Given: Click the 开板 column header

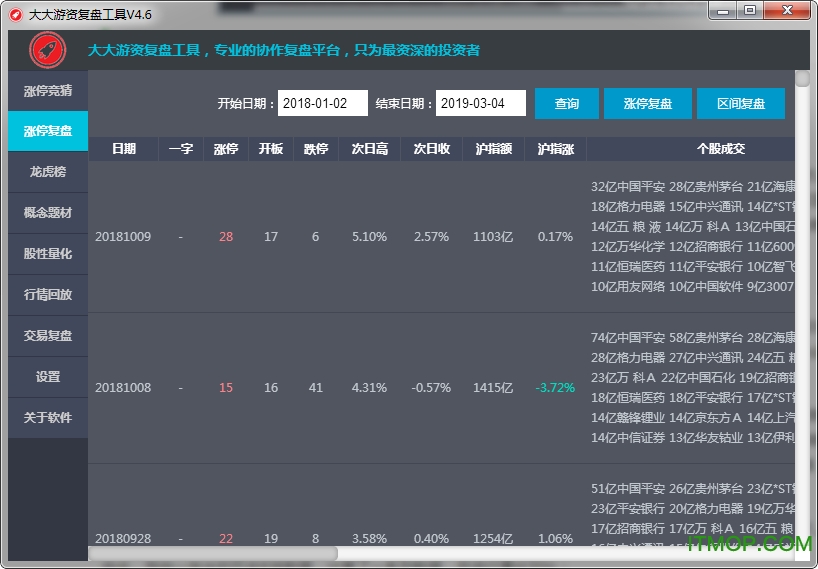Looking at the screenshot, I should pyautogui.click(x=271, y=149).
